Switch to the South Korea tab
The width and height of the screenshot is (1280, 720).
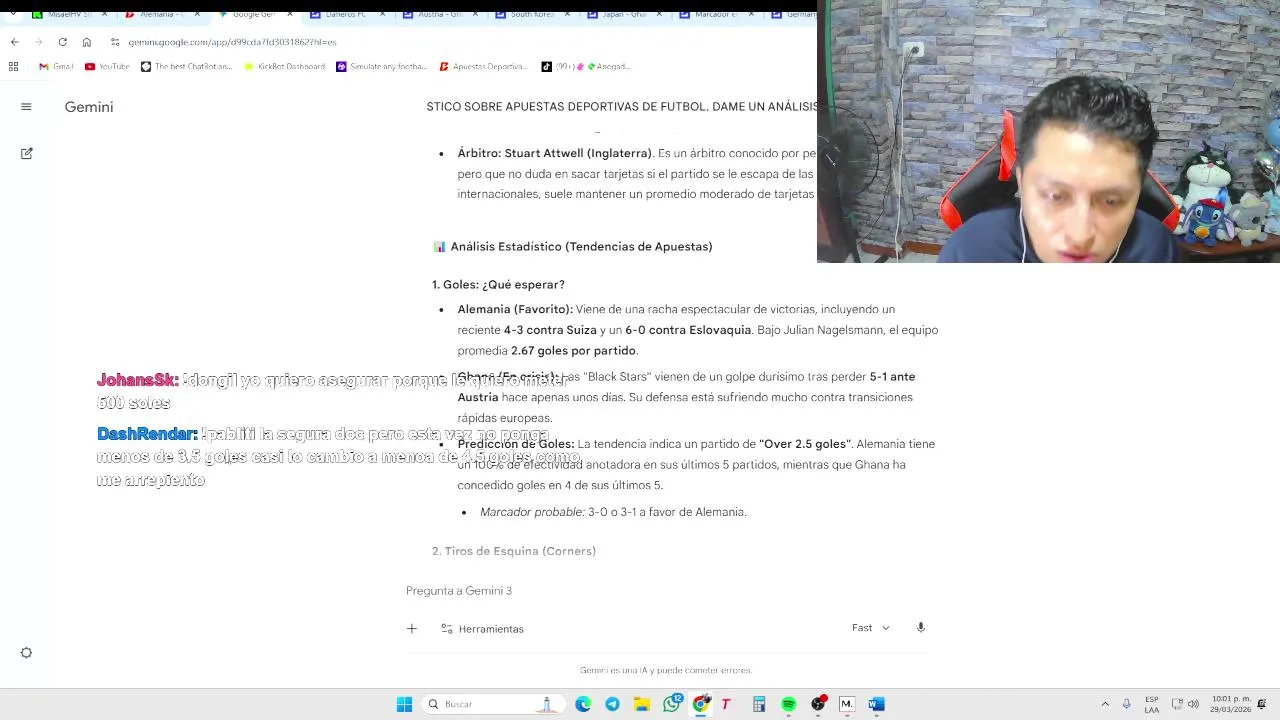click(x=530, y=15)
